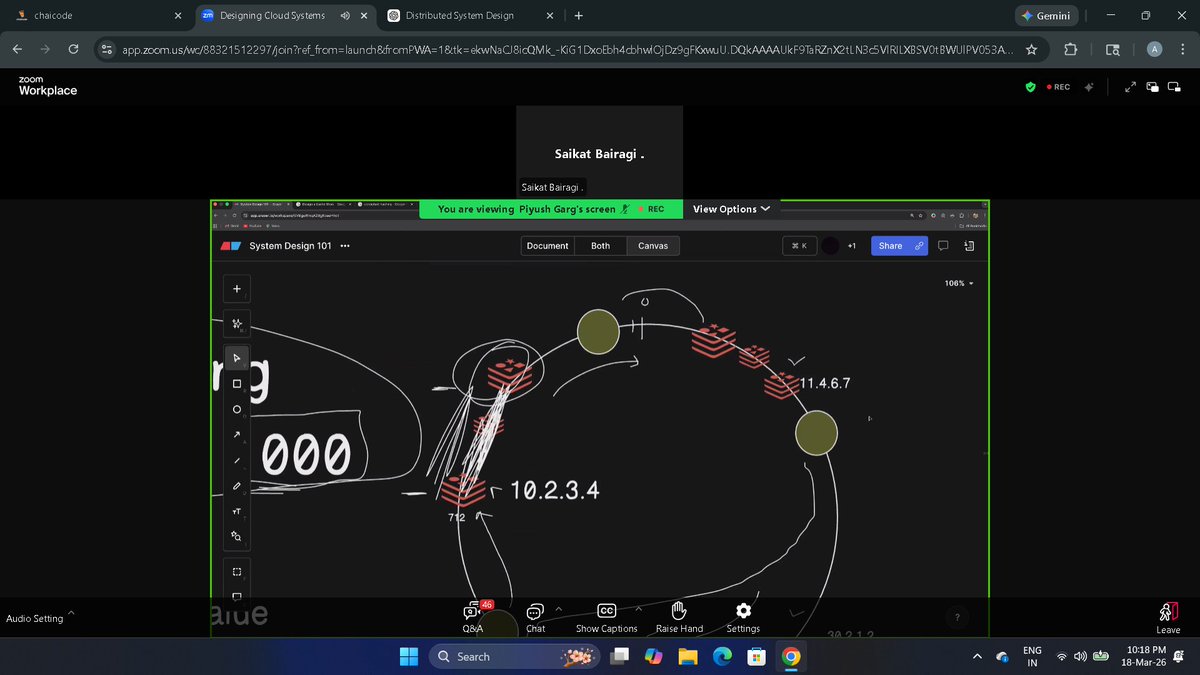Click the REC recording indicator in Zoom header
This screenshot has width=1200, height=675.
[x=1058, y=87]
